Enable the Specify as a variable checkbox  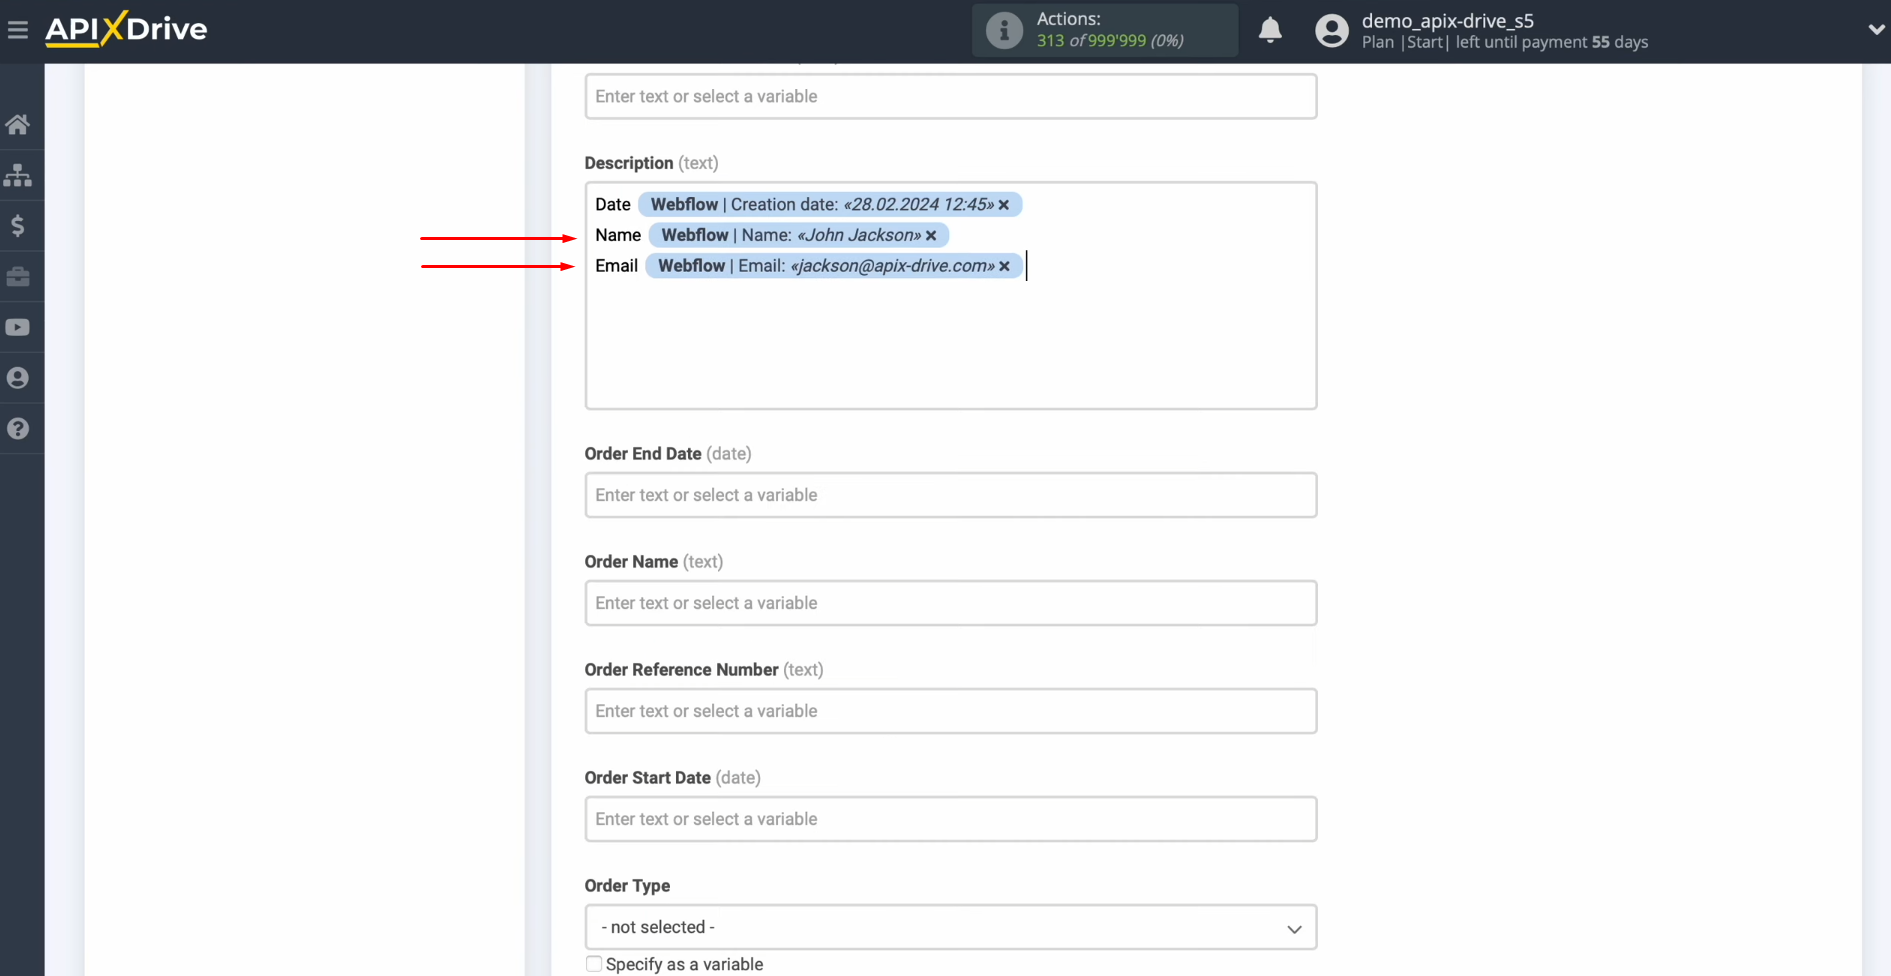click(593, 963)
